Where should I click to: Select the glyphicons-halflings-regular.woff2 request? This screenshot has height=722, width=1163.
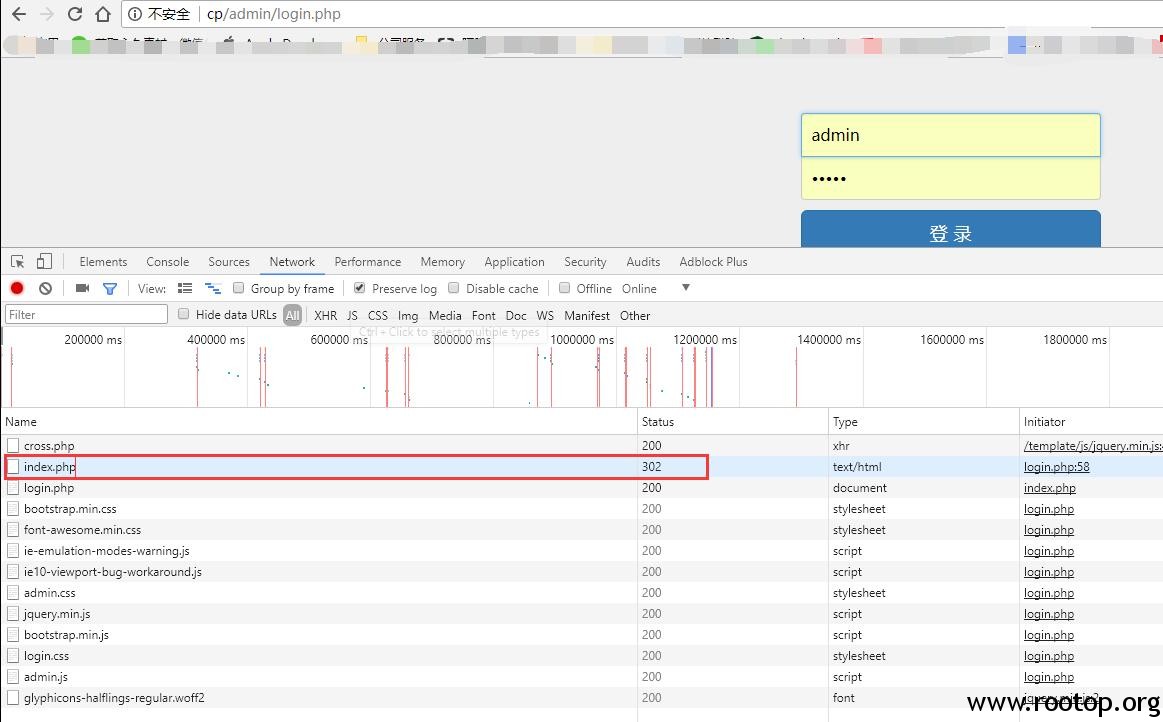582,698
